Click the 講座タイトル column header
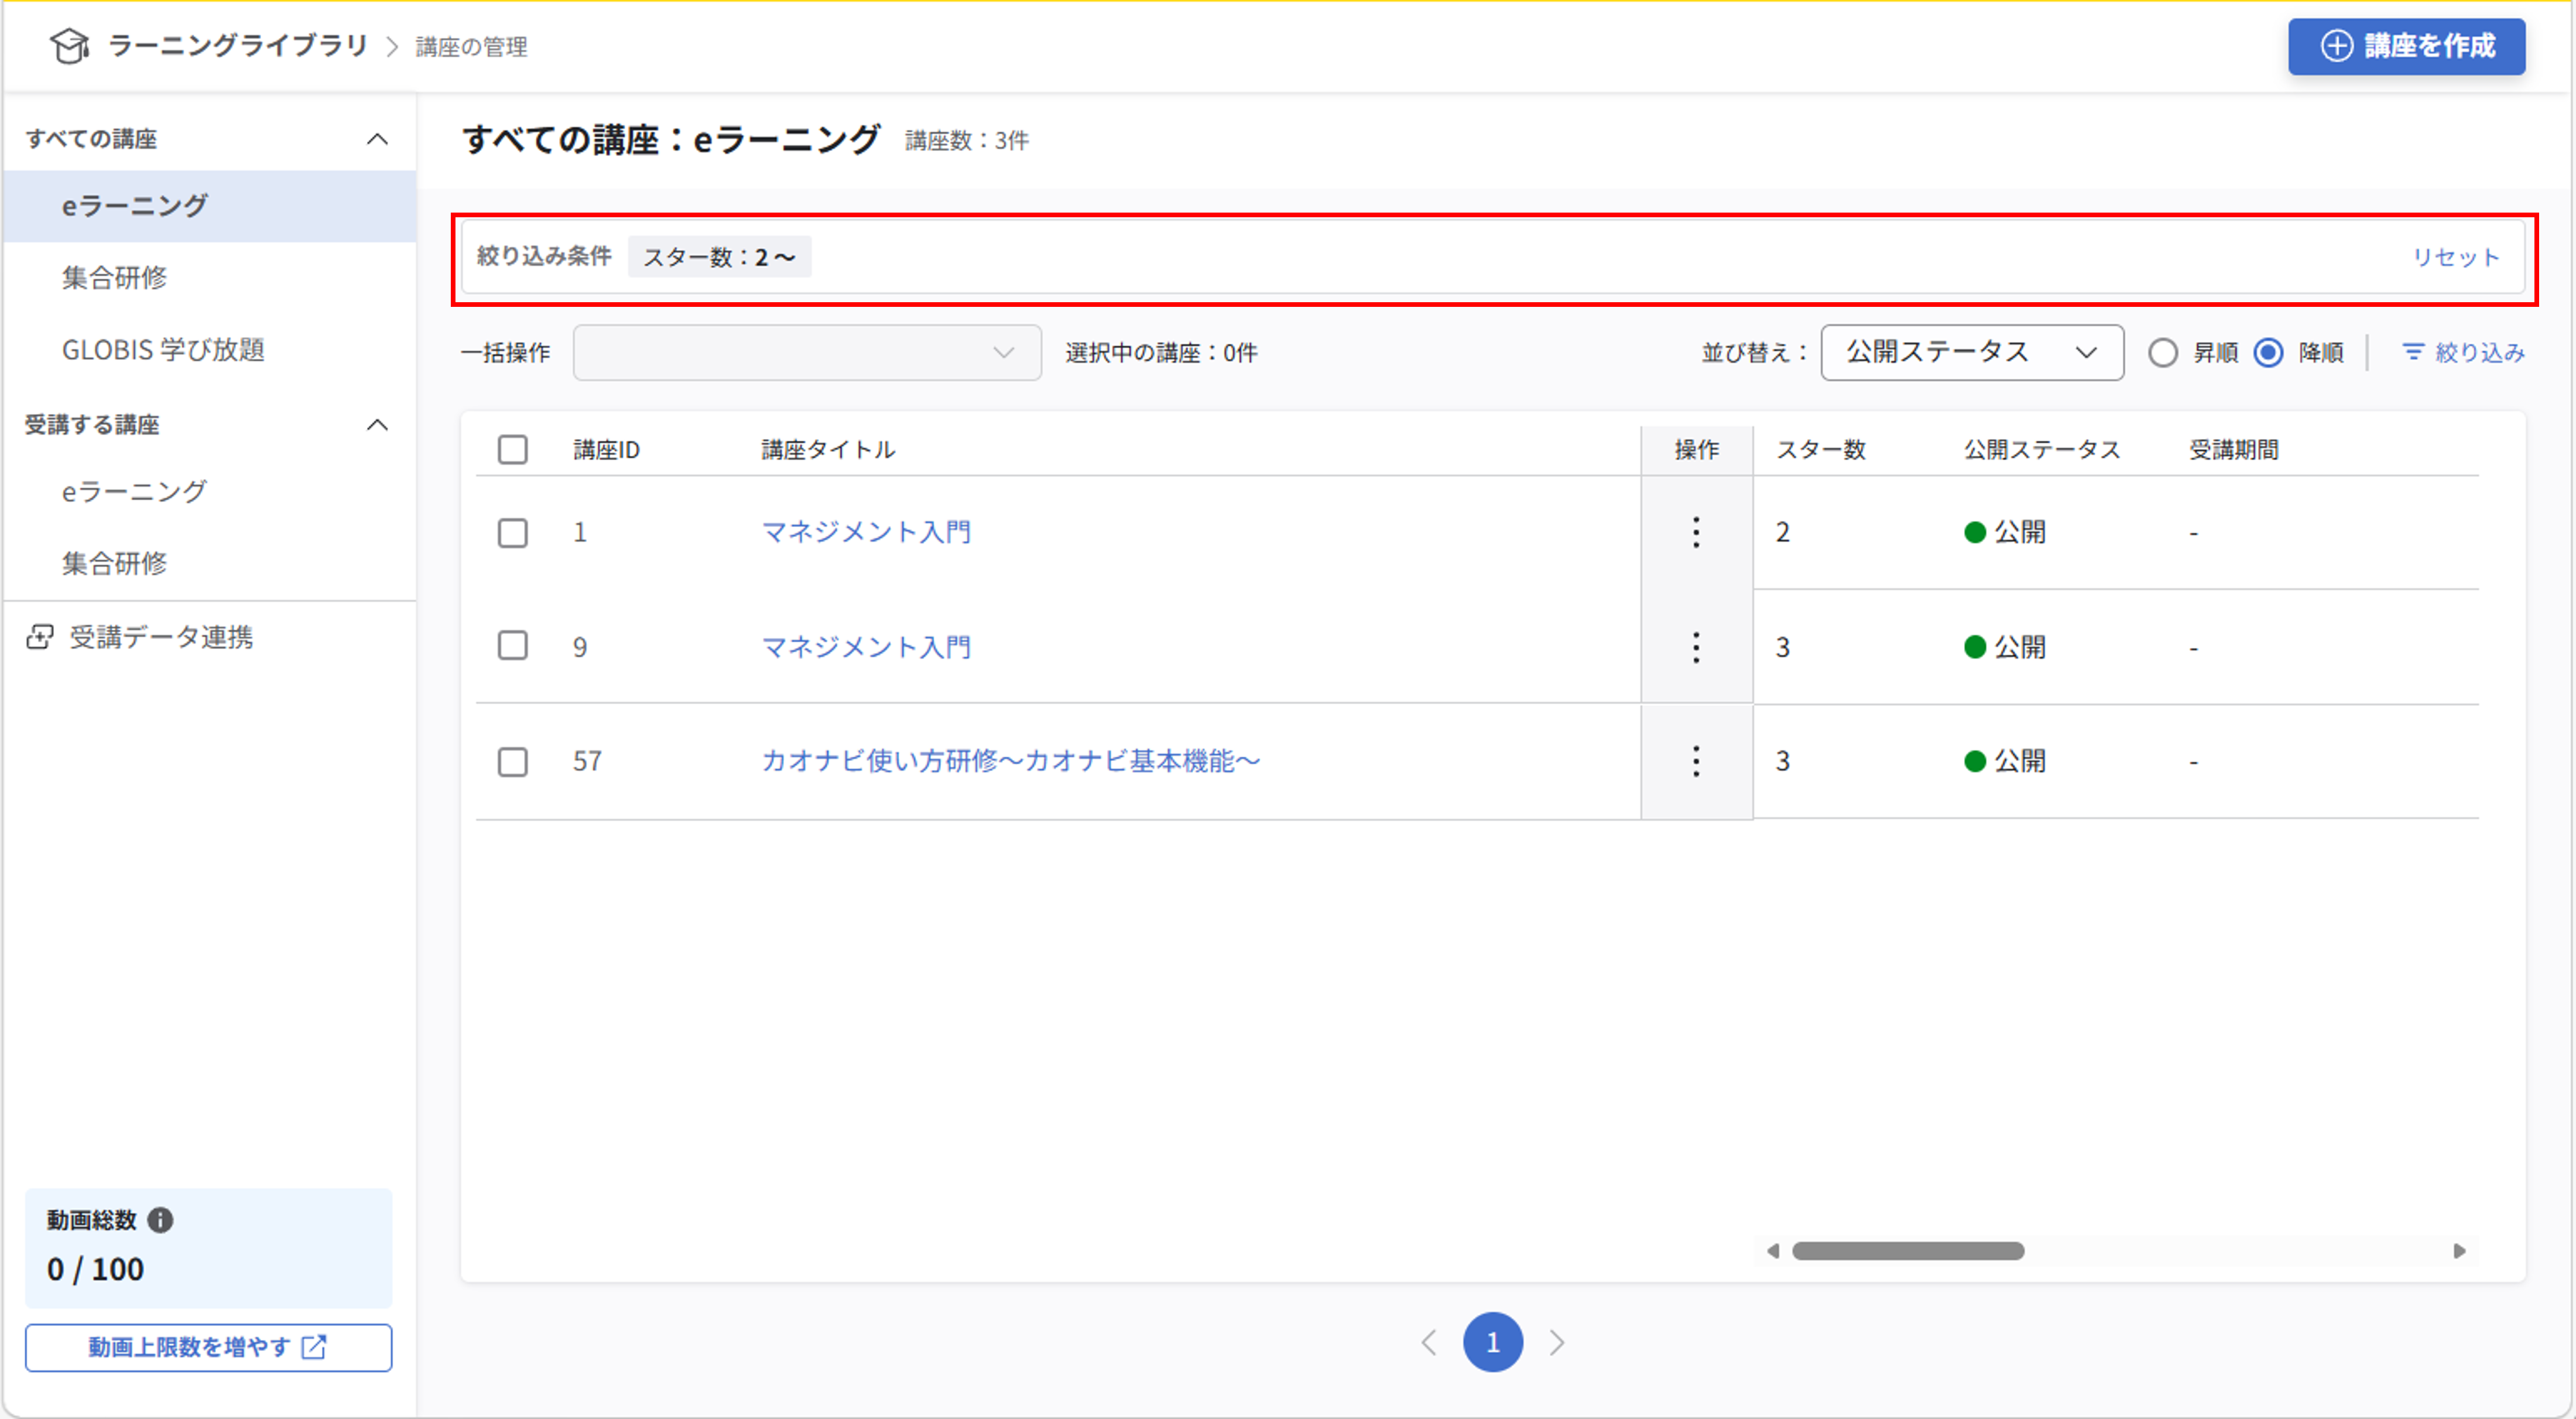Viewport: 2576px width, 1419px height. point(828,450)
